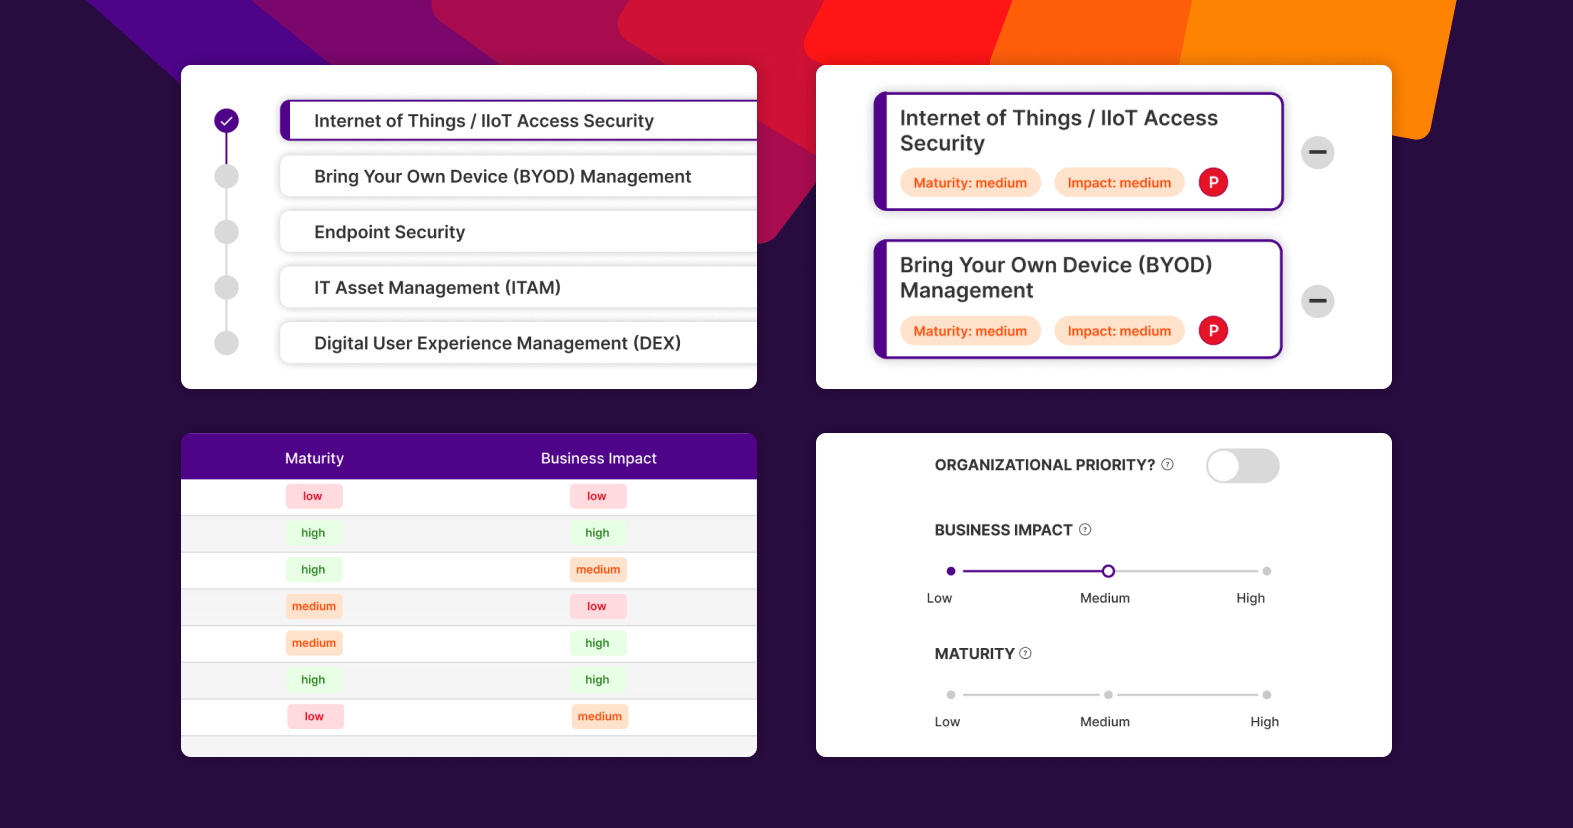Select Bring Your Own Device (BYOD) Management item
This screenshot has height=828, width=1573.
(x=502, y=177)
